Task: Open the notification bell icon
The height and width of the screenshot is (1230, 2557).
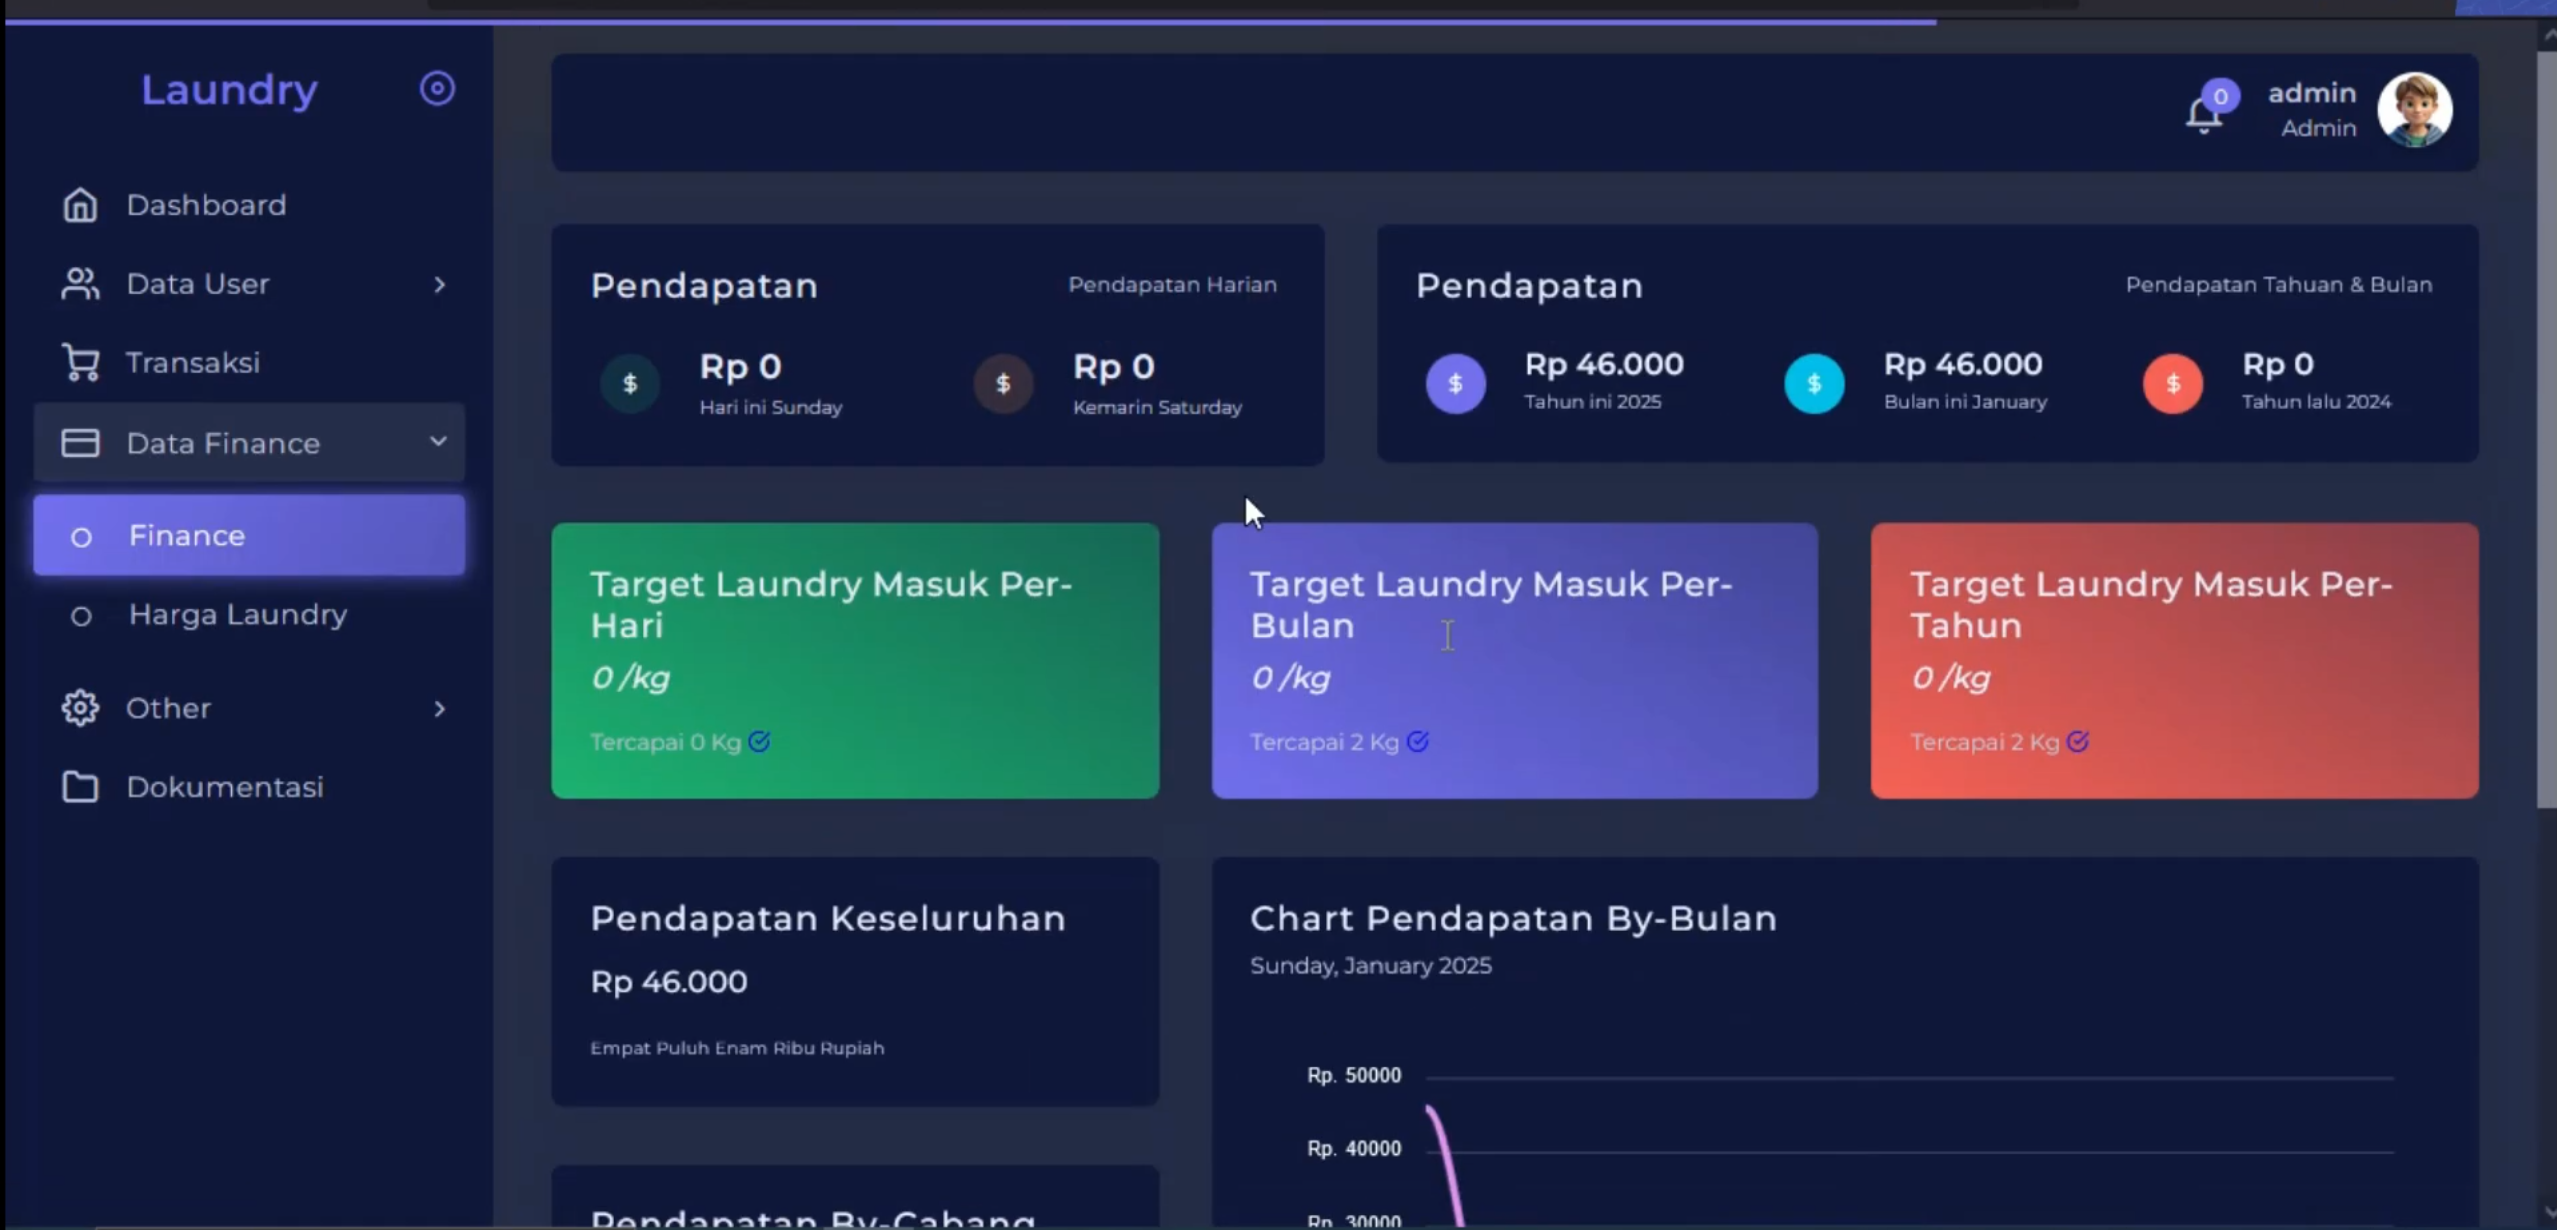Action: pyautogui.click(x=2203, y=115)
